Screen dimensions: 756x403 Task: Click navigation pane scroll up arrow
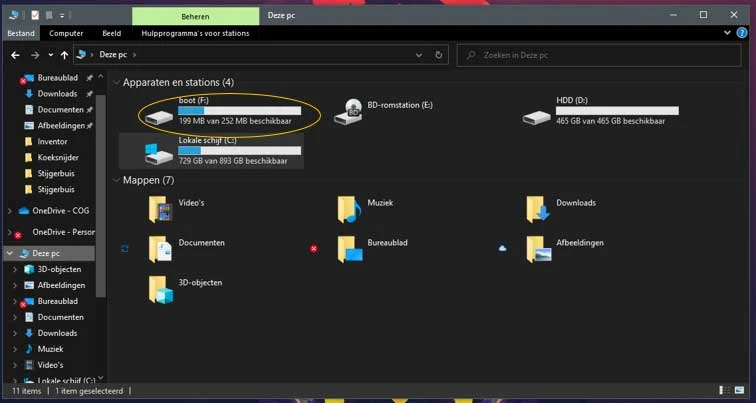(101, 77)
